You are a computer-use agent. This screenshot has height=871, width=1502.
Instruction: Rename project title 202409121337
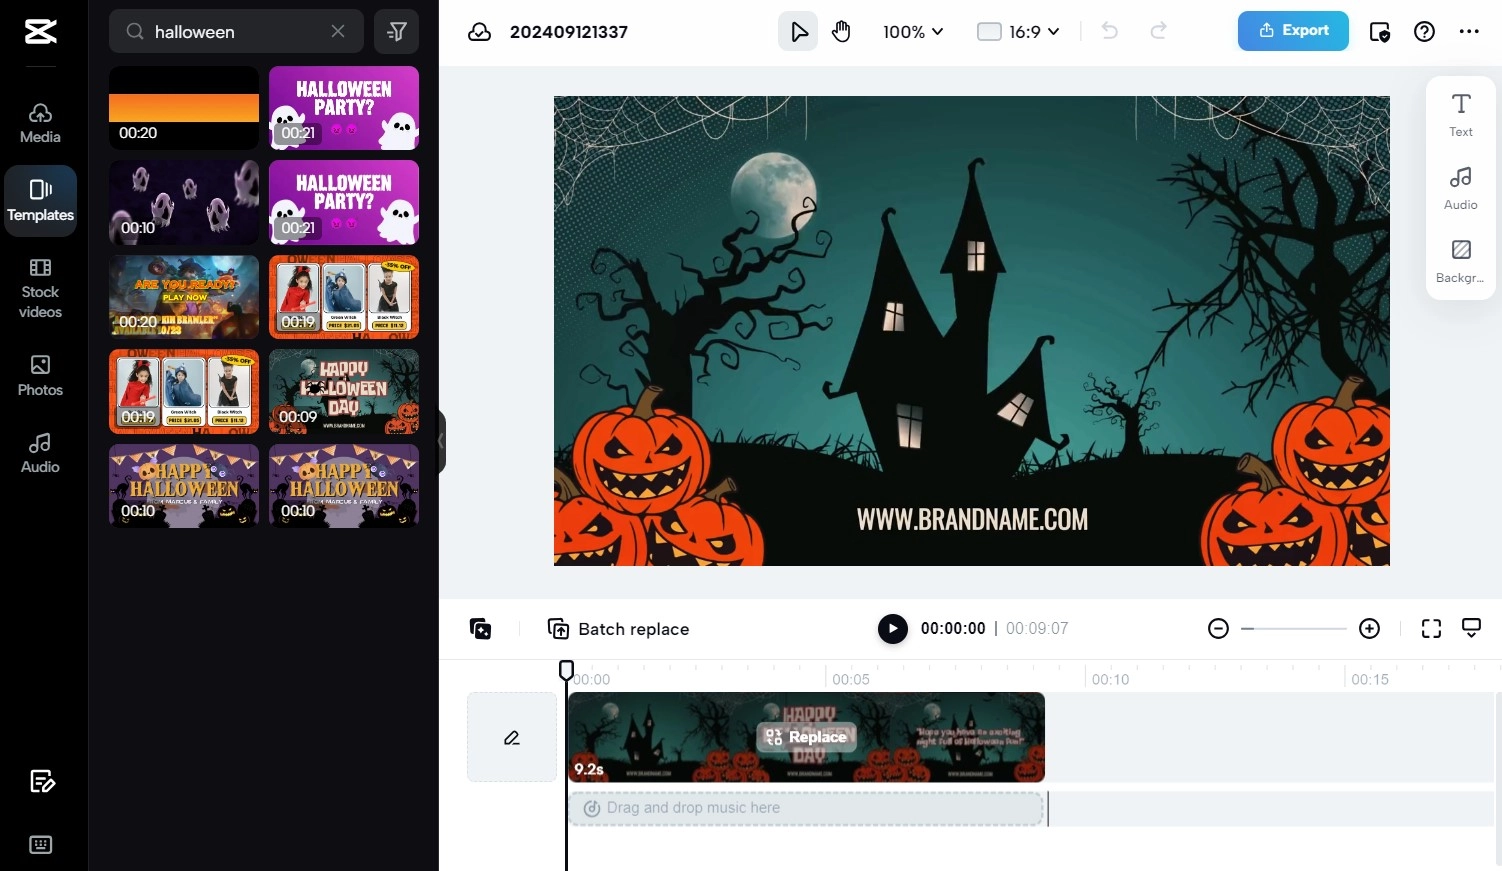tap(569, 32)
